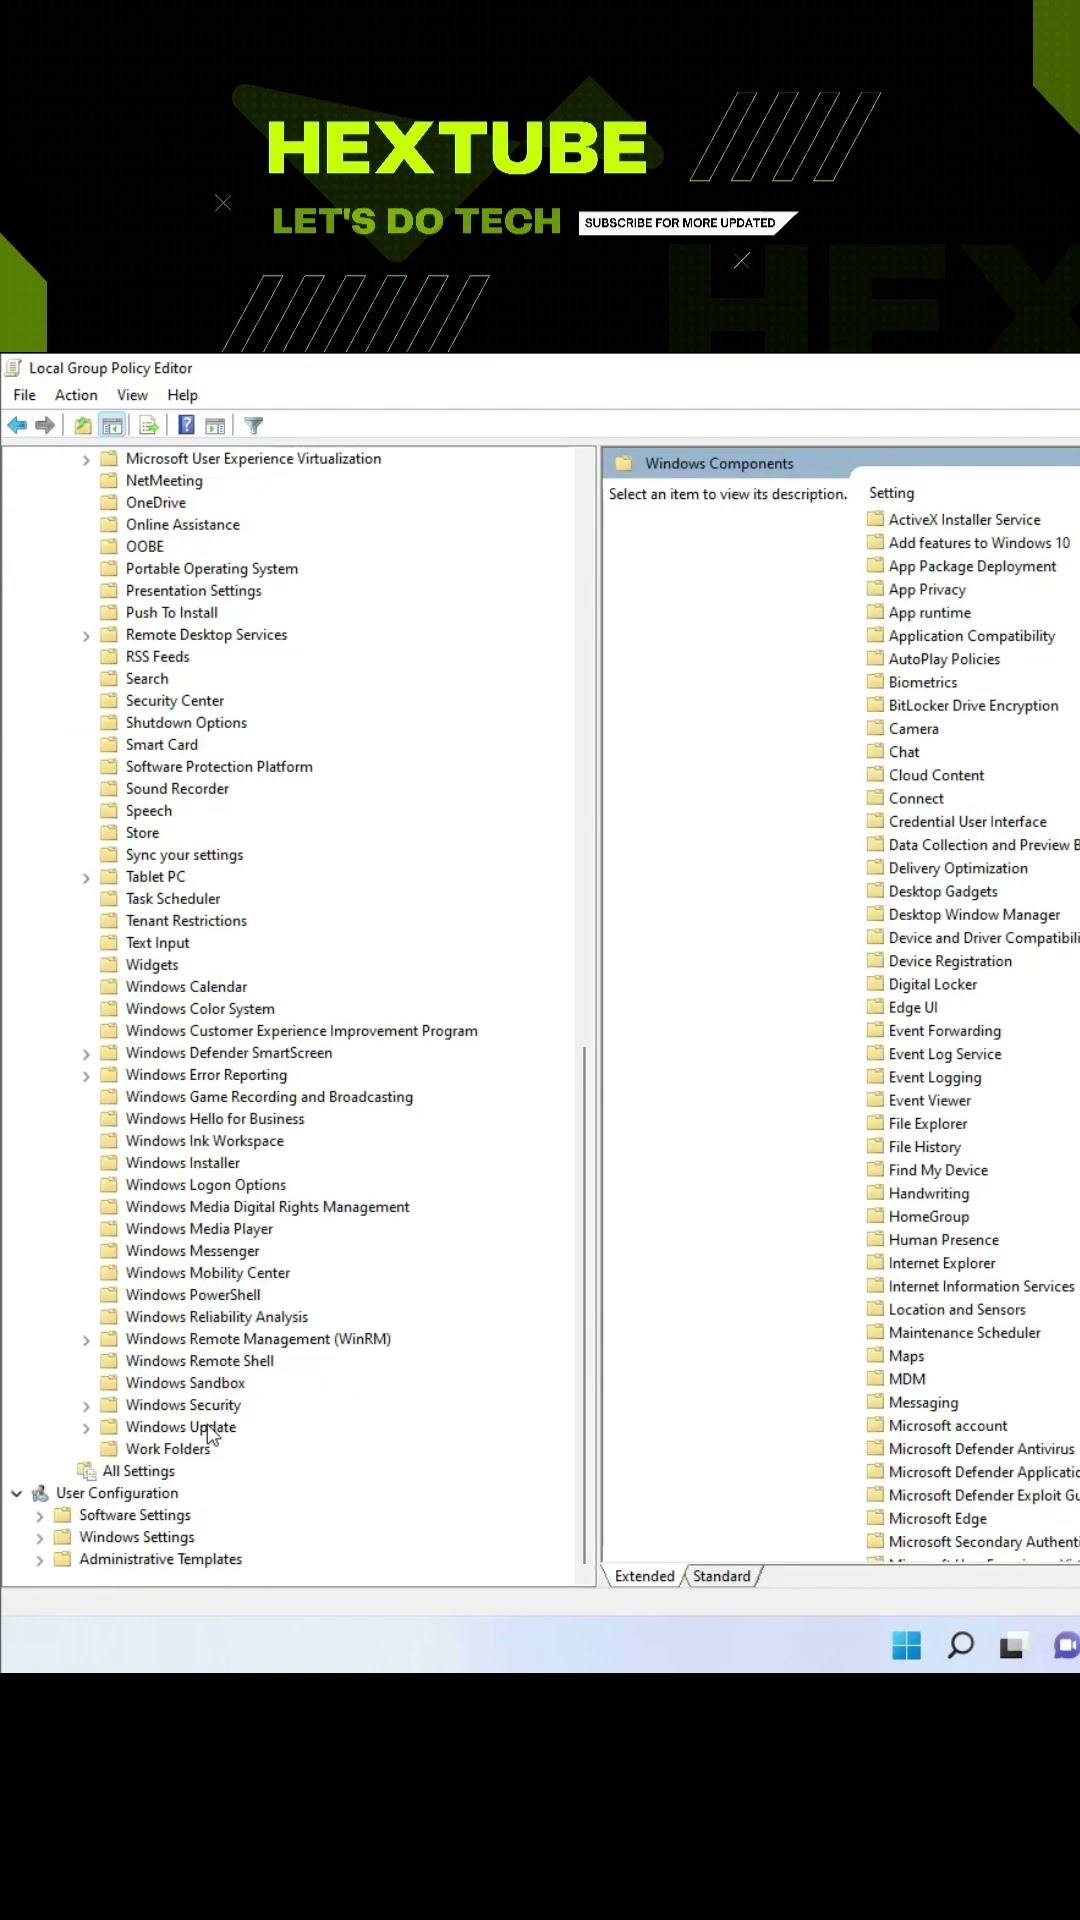Click the BitLocker Drive Encryption folder icon

[x=876, y=705]
